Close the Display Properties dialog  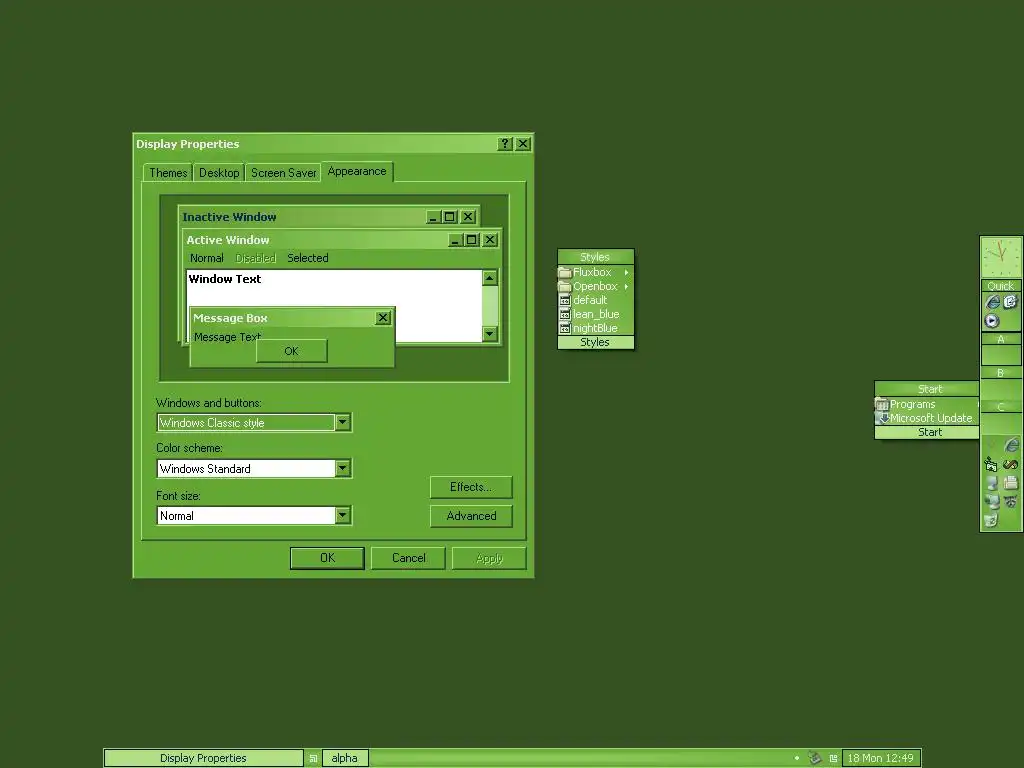523,144
